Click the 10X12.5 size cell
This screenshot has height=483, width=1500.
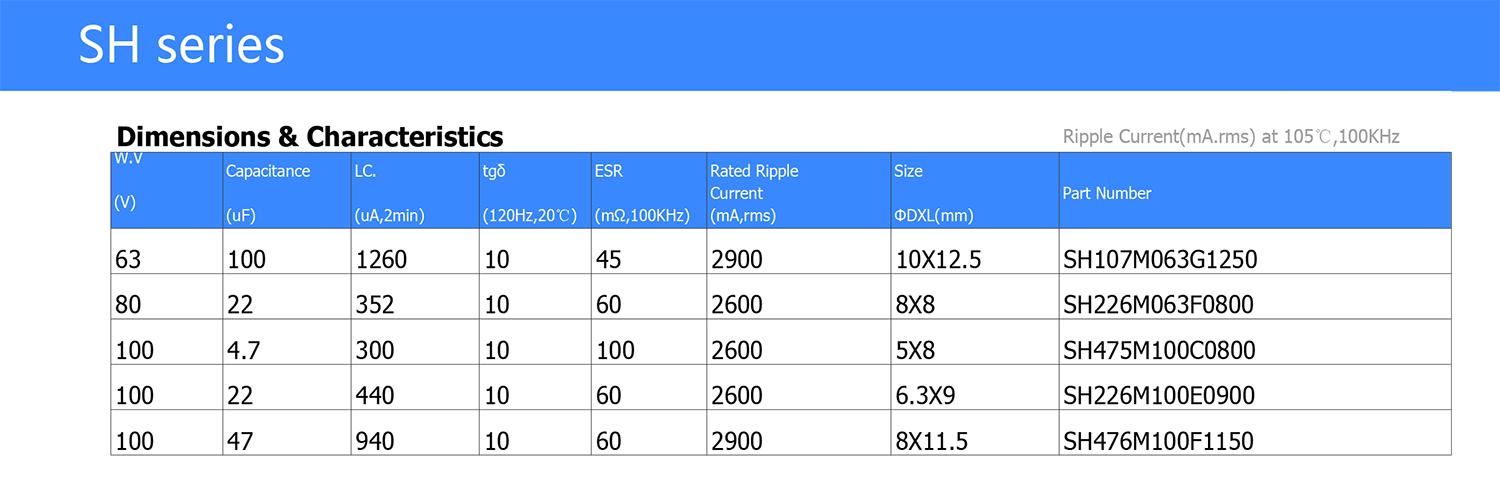point(938,260)
